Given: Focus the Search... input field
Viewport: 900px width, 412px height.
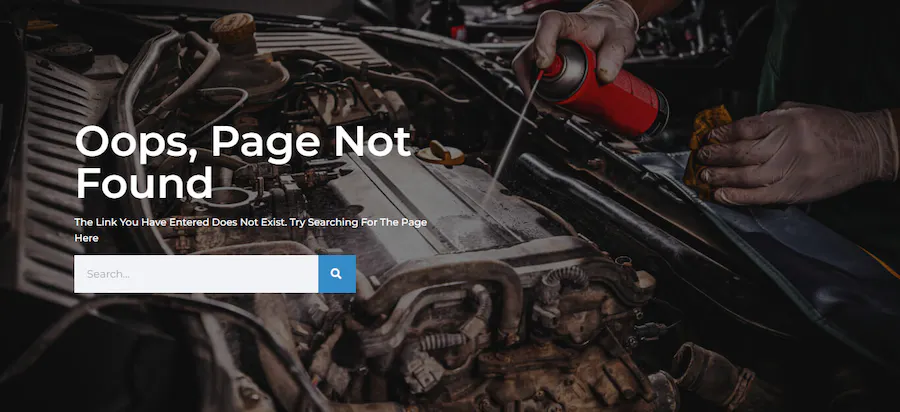Looking at the screenshot, I should tap(196, 274).
